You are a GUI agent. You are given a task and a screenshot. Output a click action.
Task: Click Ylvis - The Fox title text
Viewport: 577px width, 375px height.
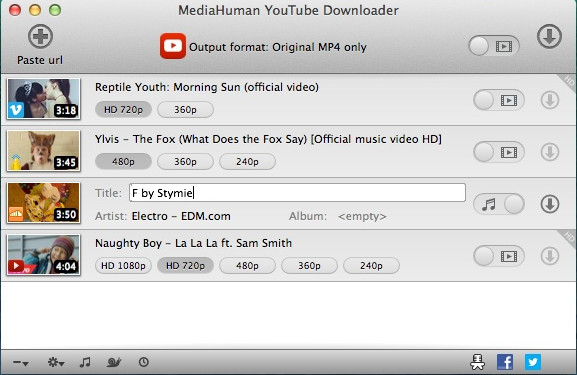pos(268,139)
